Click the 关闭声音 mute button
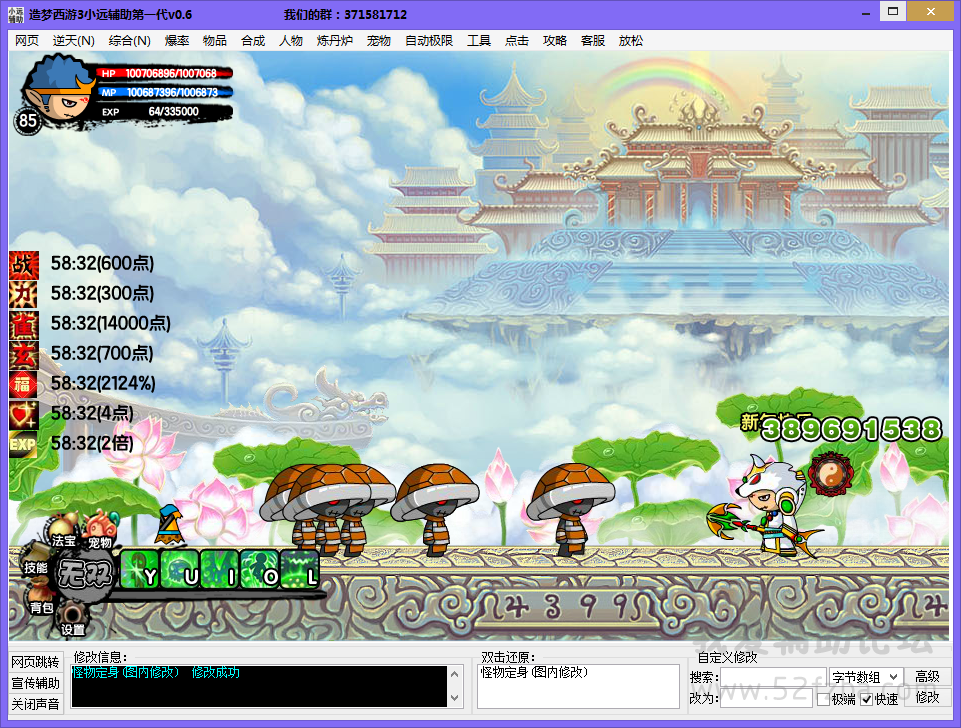The height and width of the screenshot is (728, 961). point(36,704)
